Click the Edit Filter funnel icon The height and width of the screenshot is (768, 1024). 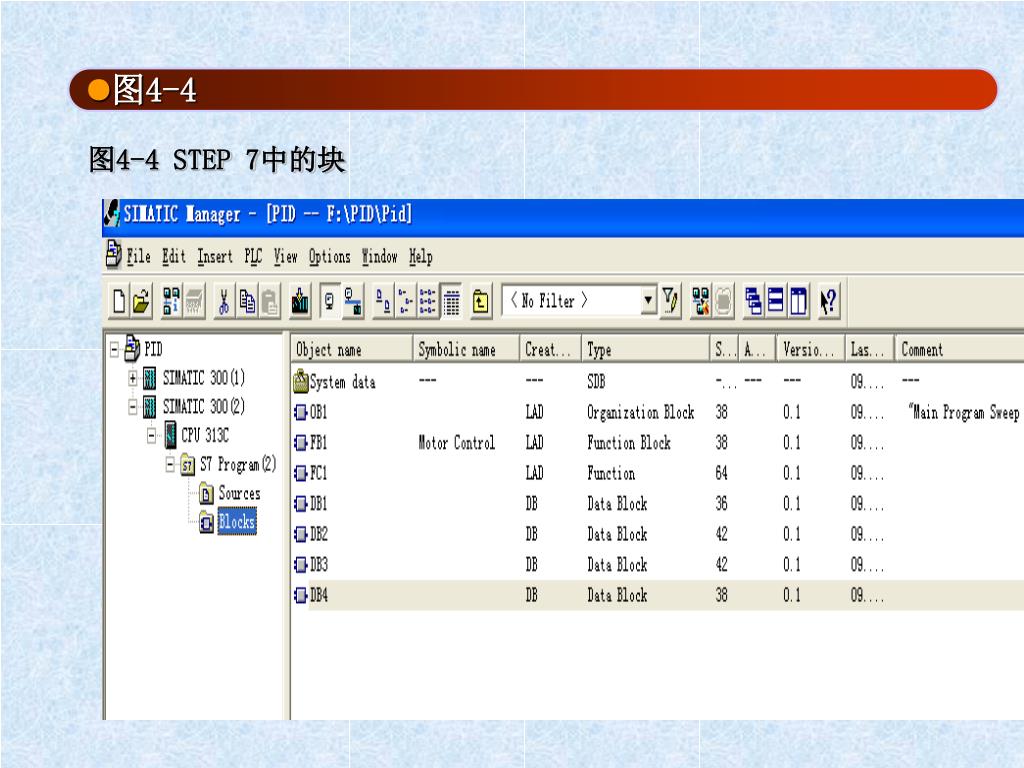(x=671, y=302)
